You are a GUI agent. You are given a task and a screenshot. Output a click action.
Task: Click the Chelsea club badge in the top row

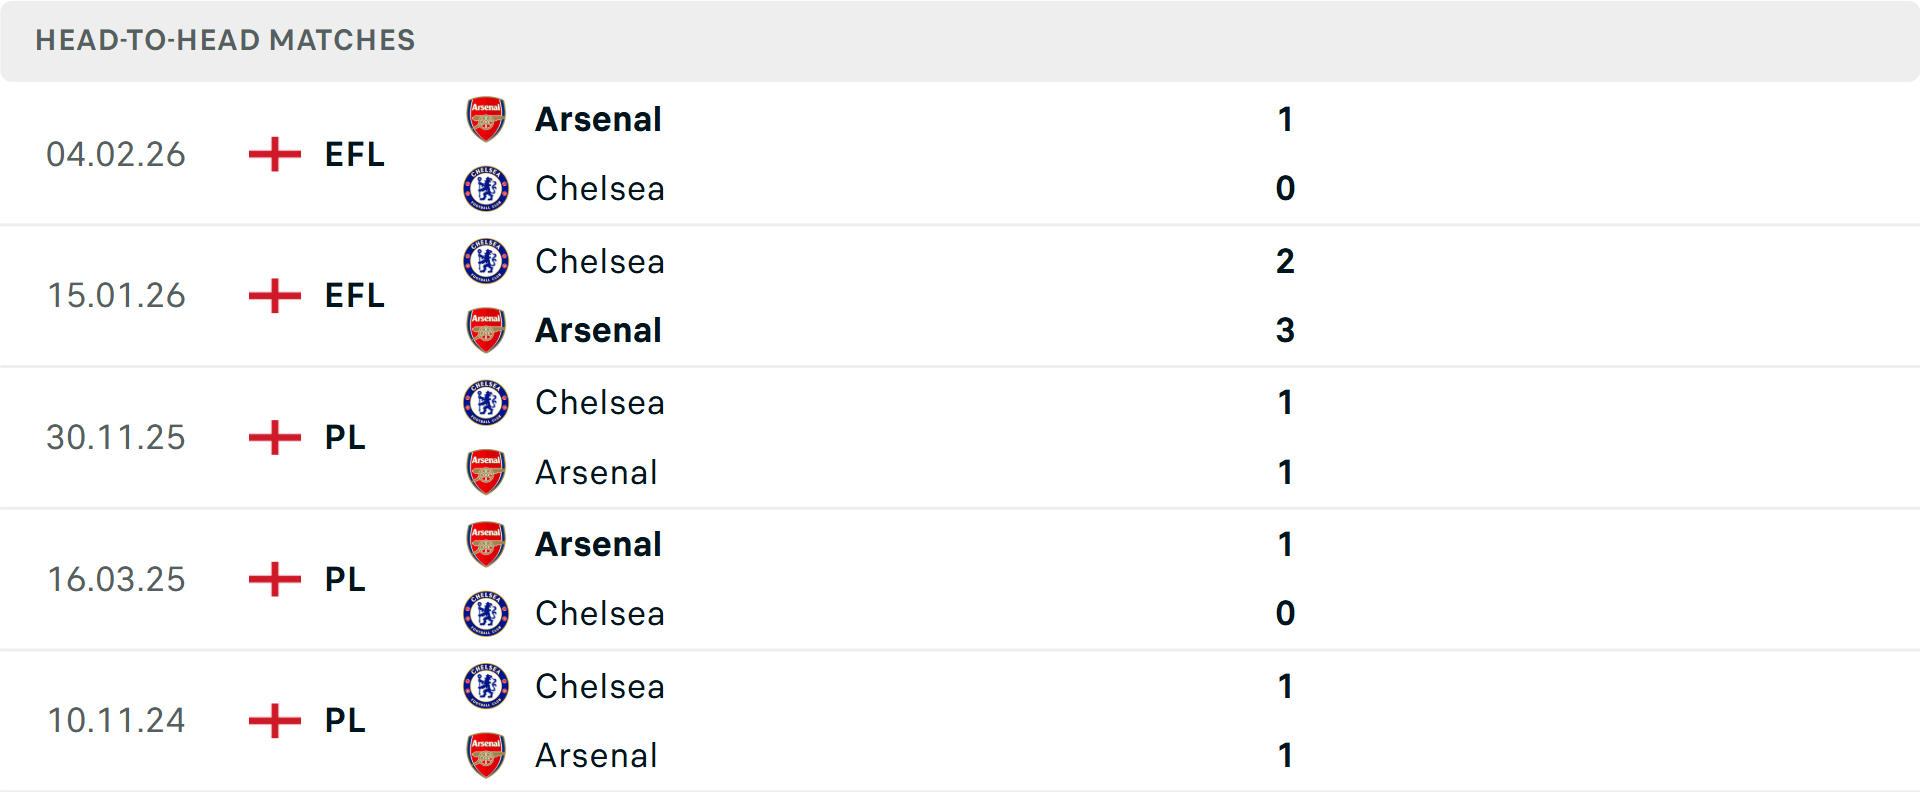[486, 188]
